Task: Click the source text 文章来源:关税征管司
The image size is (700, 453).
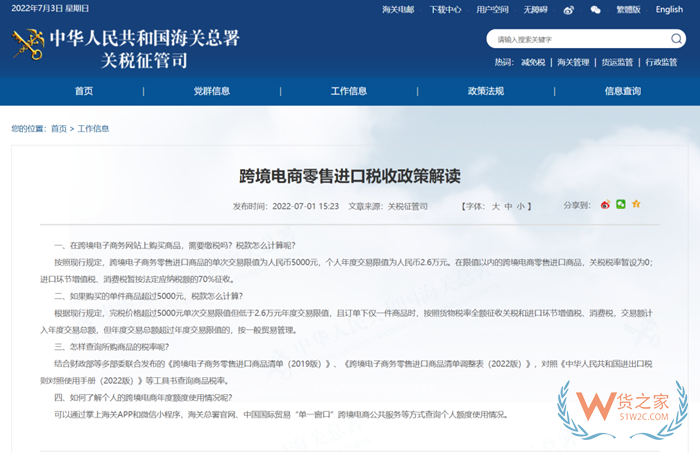Action: 388,207
